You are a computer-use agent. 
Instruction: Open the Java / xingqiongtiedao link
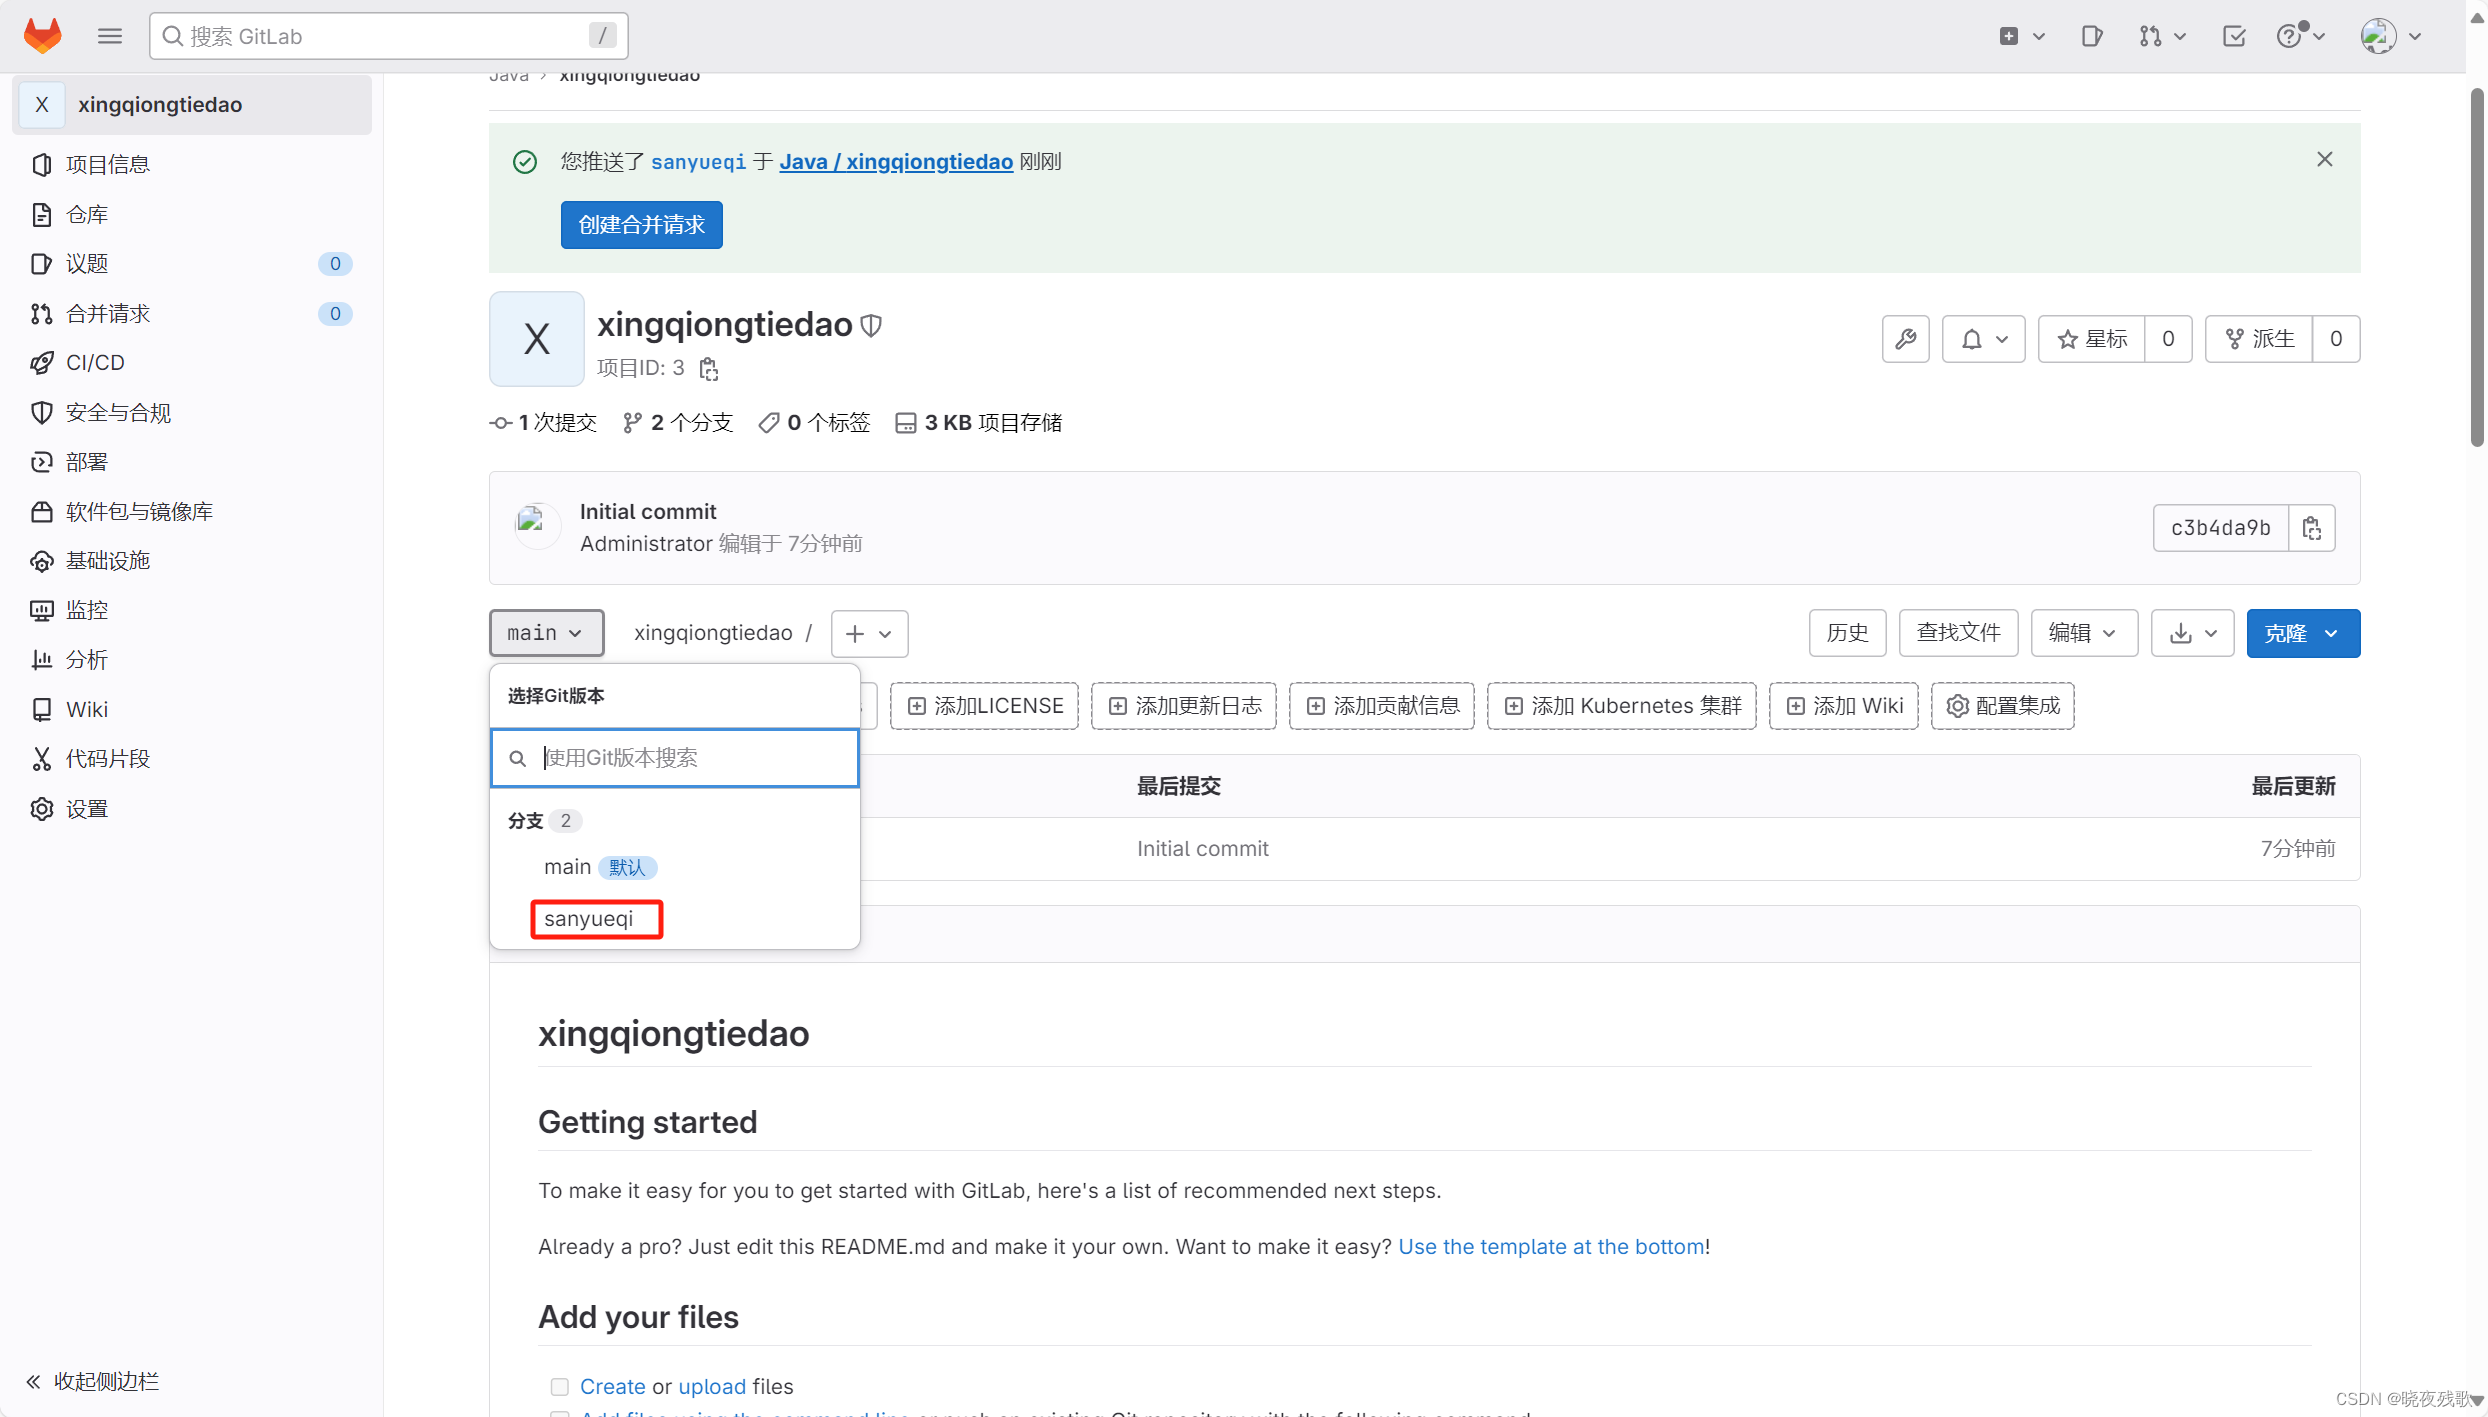click(x=896, y=161)
